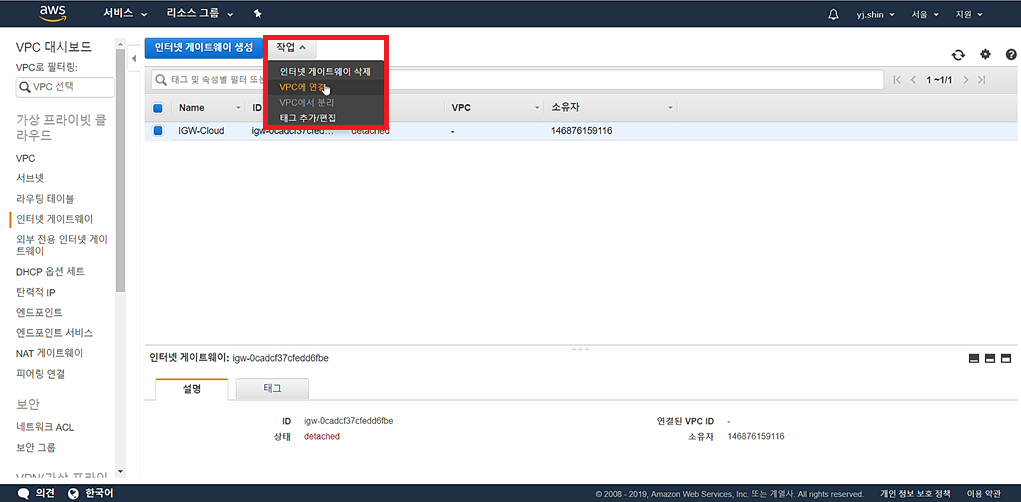This screenshot has width=1021, height=502.
Task: Go to first page of results
Action: tap(897, 79)
